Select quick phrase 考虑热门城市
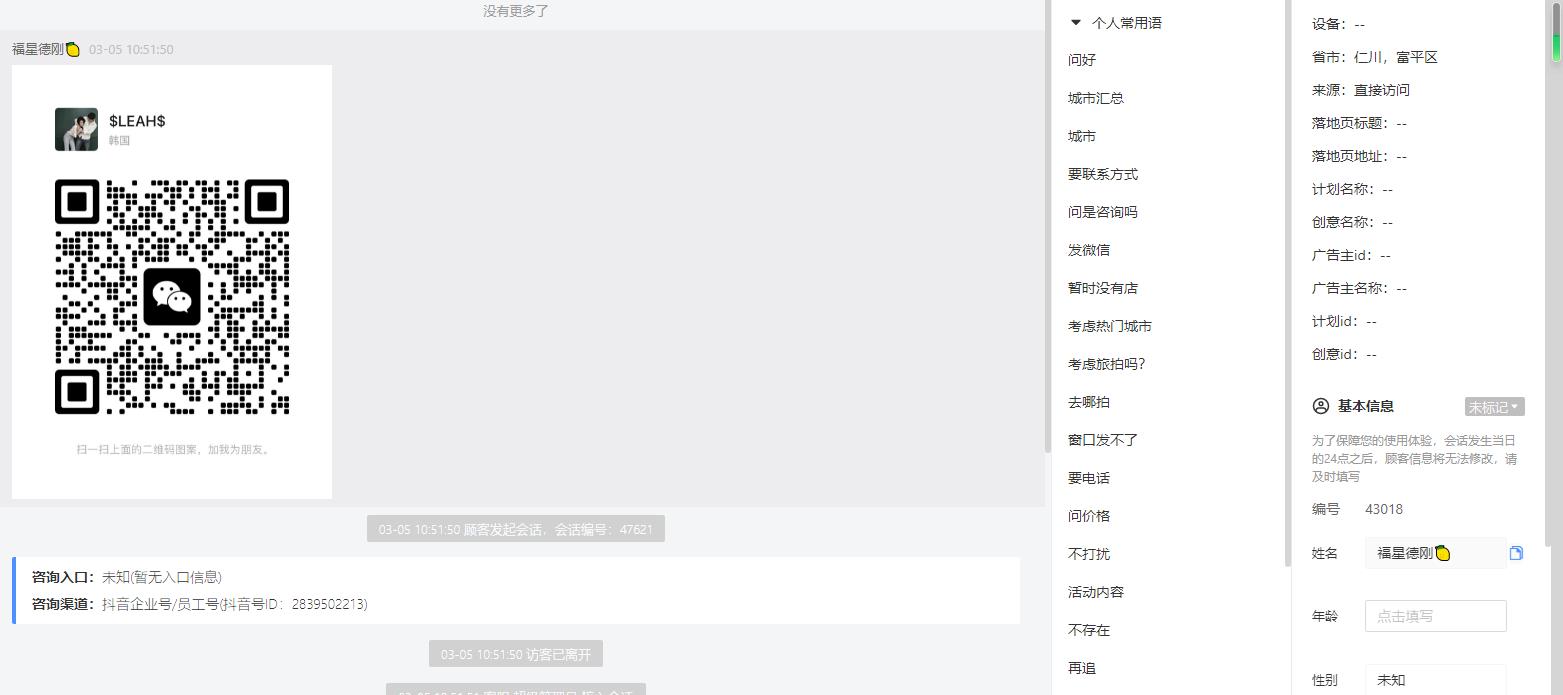The width and height of the screenshot is (1563, 695). (x=1110, y=326)
